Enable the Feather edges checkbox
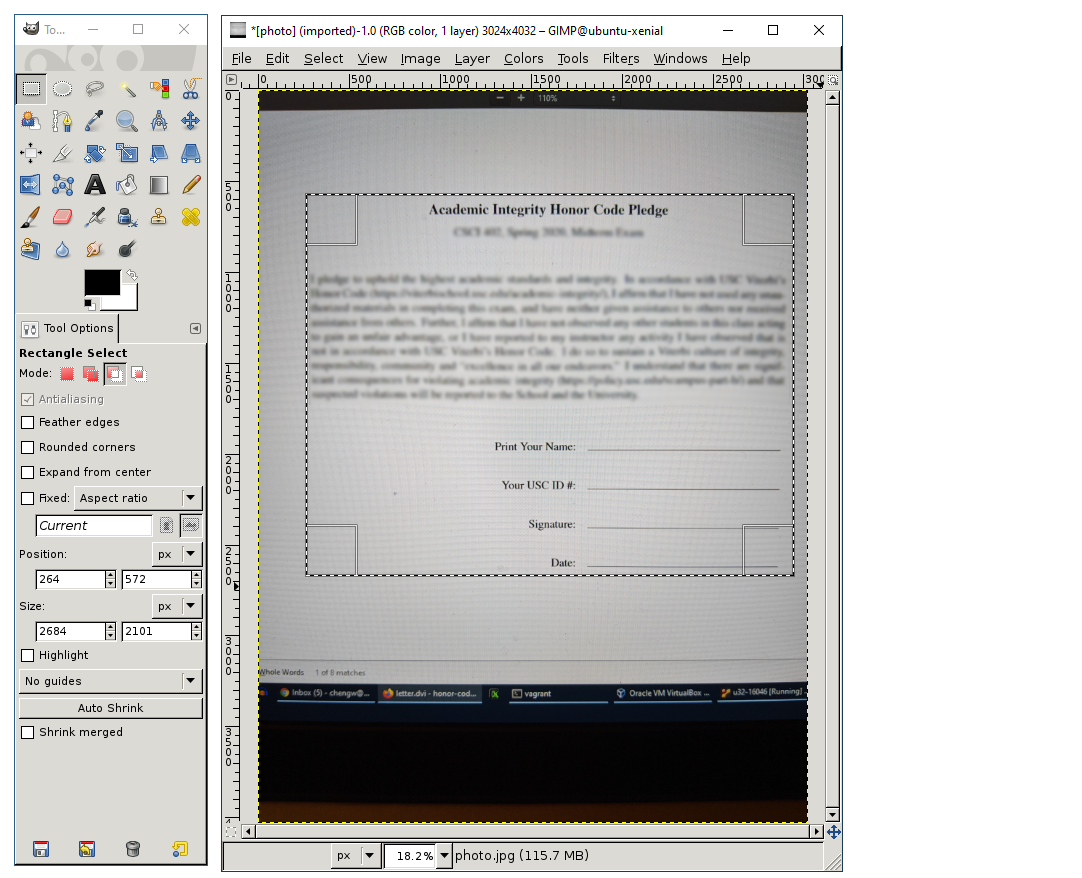The width and height of the screenshot is (1082, 878). [28, 422]
